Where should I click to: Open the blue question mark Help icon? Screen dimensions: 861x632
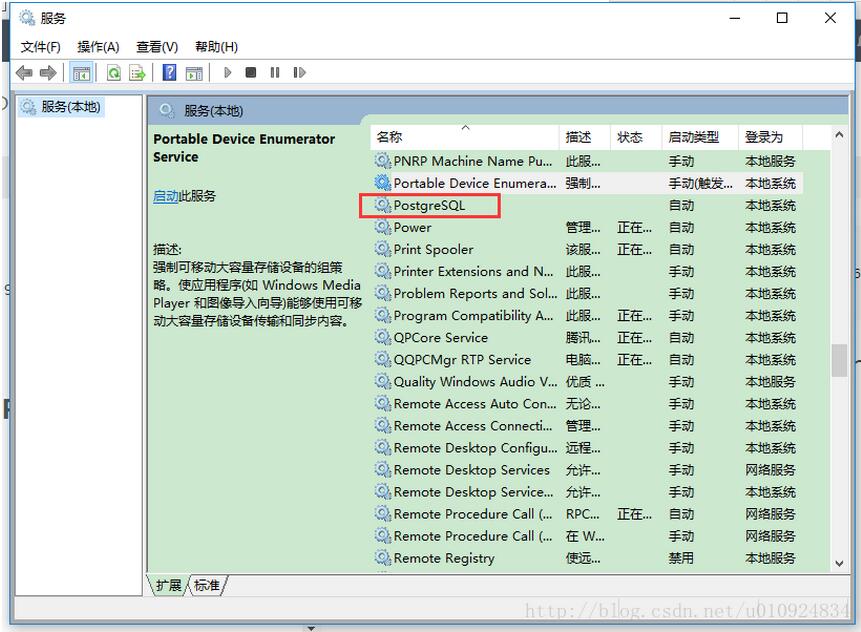pos(170,73)
